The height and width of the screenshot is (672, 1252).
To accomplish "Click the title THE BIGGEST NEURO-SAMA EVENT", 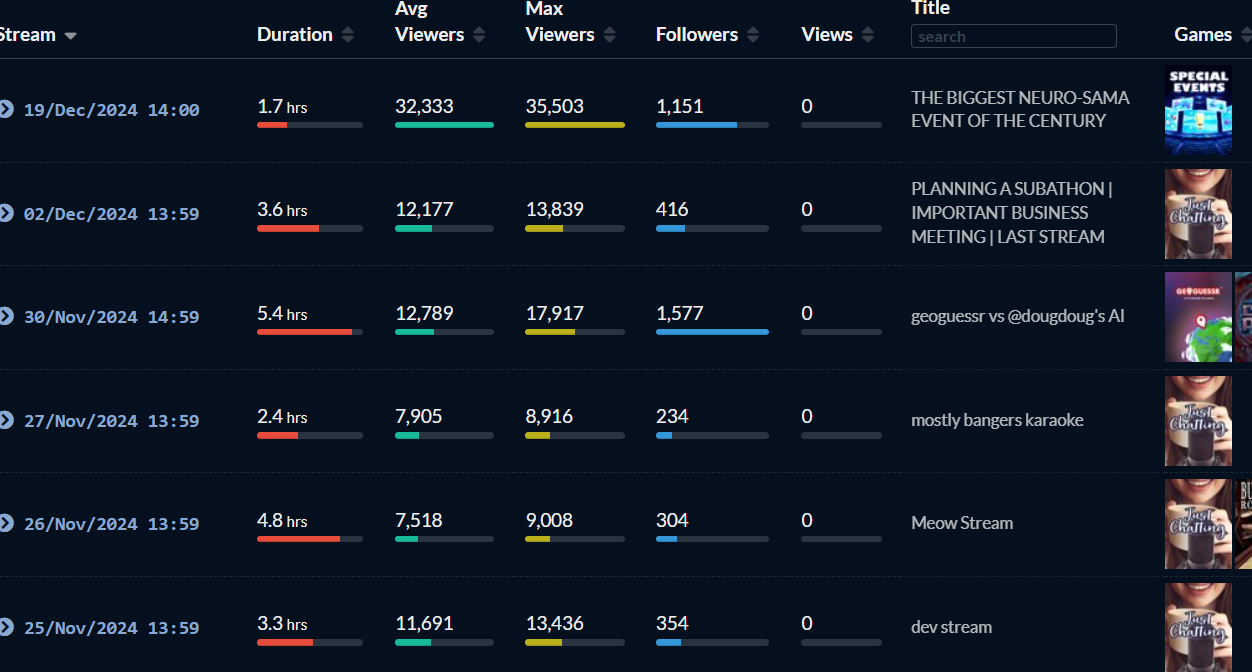I will (1020, 109).
